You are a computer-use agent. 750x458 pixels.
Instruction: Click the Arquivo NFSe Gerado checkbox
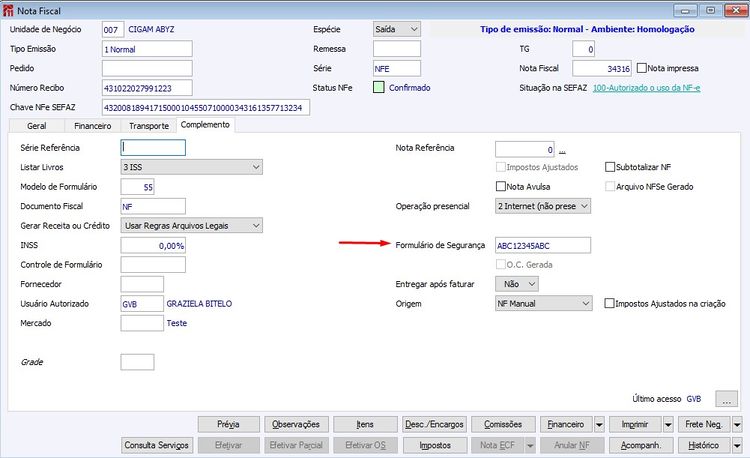[610, 186]
